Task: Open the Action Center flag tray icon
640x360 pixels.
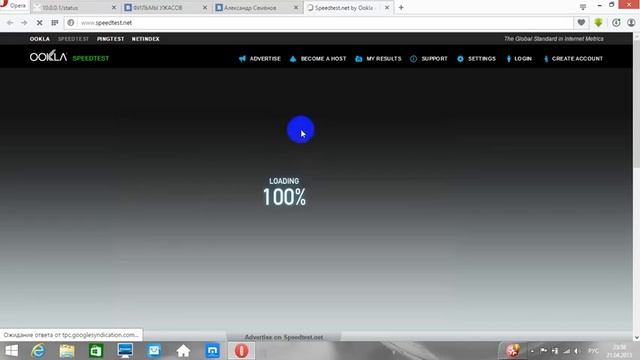Action: click(x=544, y=351)
